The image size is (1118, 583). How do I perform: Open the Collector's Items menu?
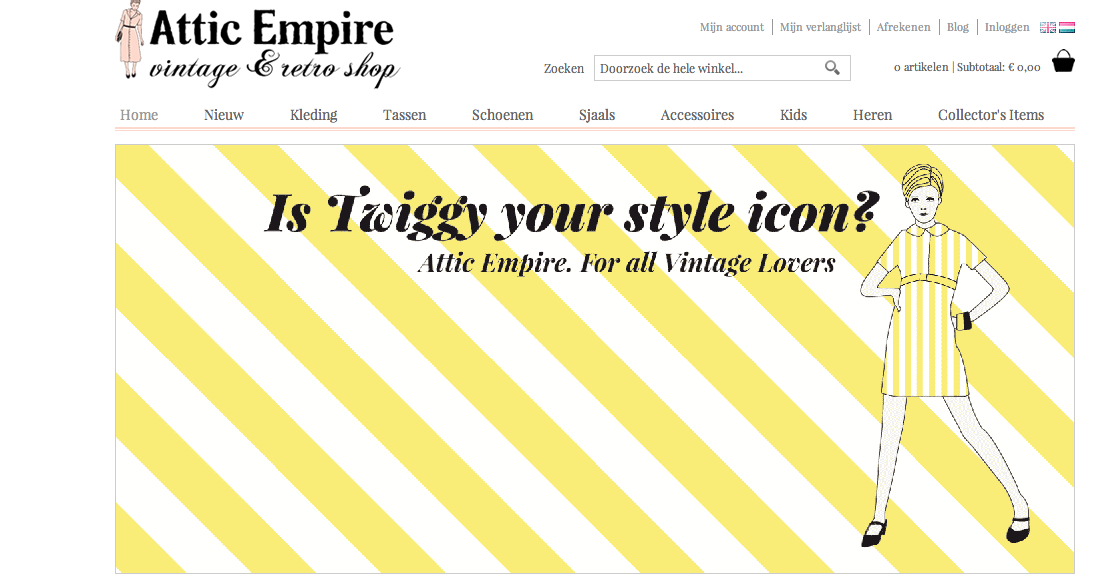[x=991, y=115]
